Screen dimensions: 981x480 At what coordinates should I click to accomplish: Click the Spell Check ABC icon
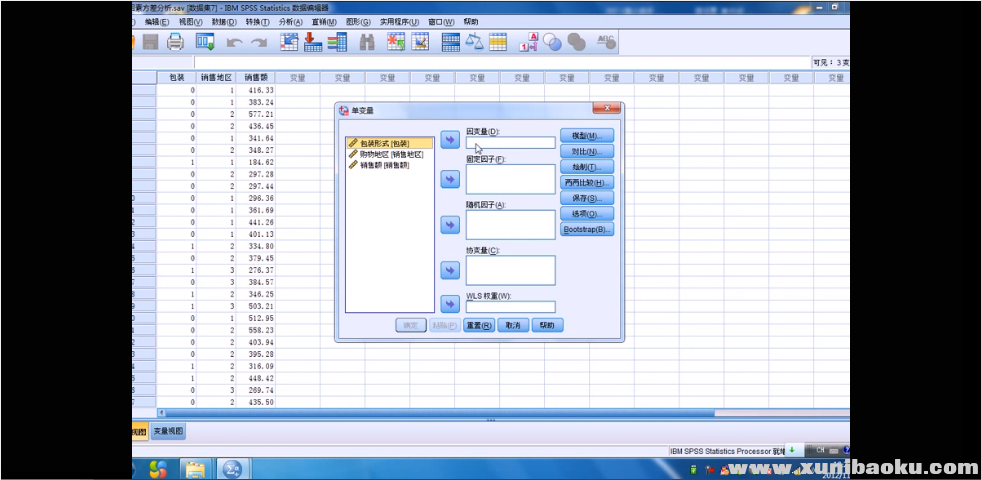pos(606,41)
